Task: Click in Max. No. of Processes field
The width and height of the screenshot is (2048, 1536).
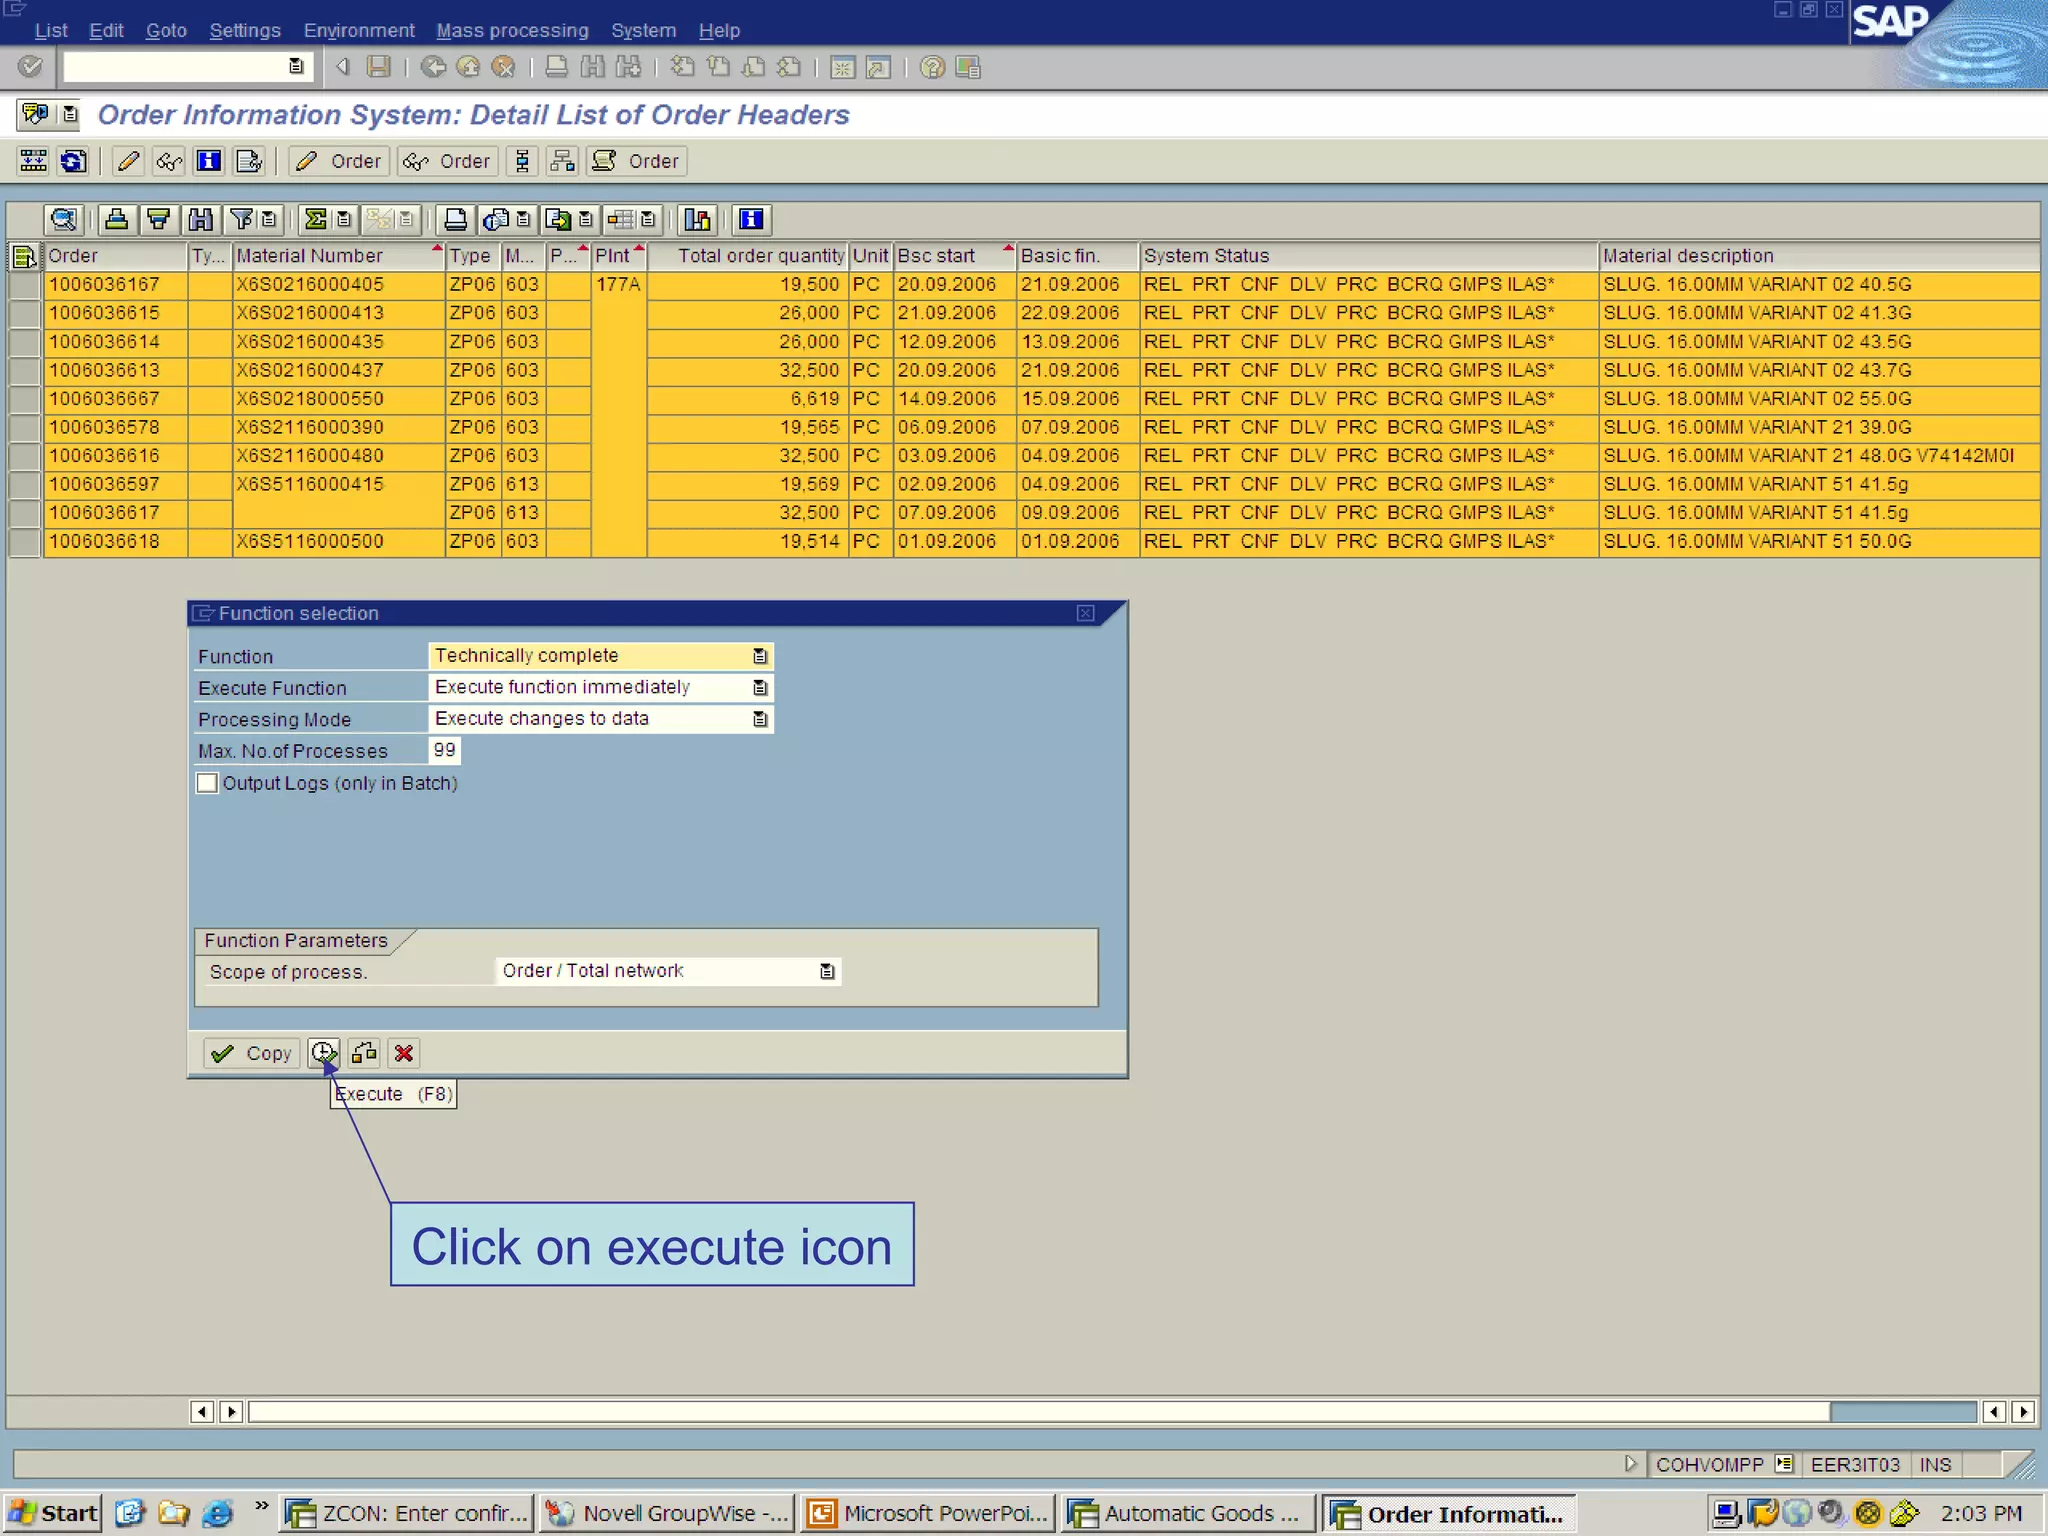Action: (444, 750)
